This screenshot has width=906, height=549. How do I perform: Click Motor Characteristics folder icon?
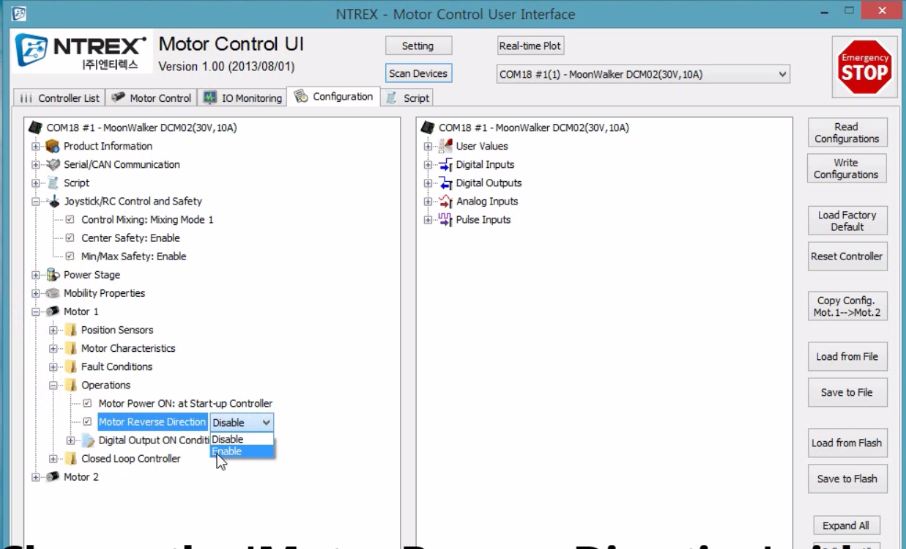tap(71, 348)
